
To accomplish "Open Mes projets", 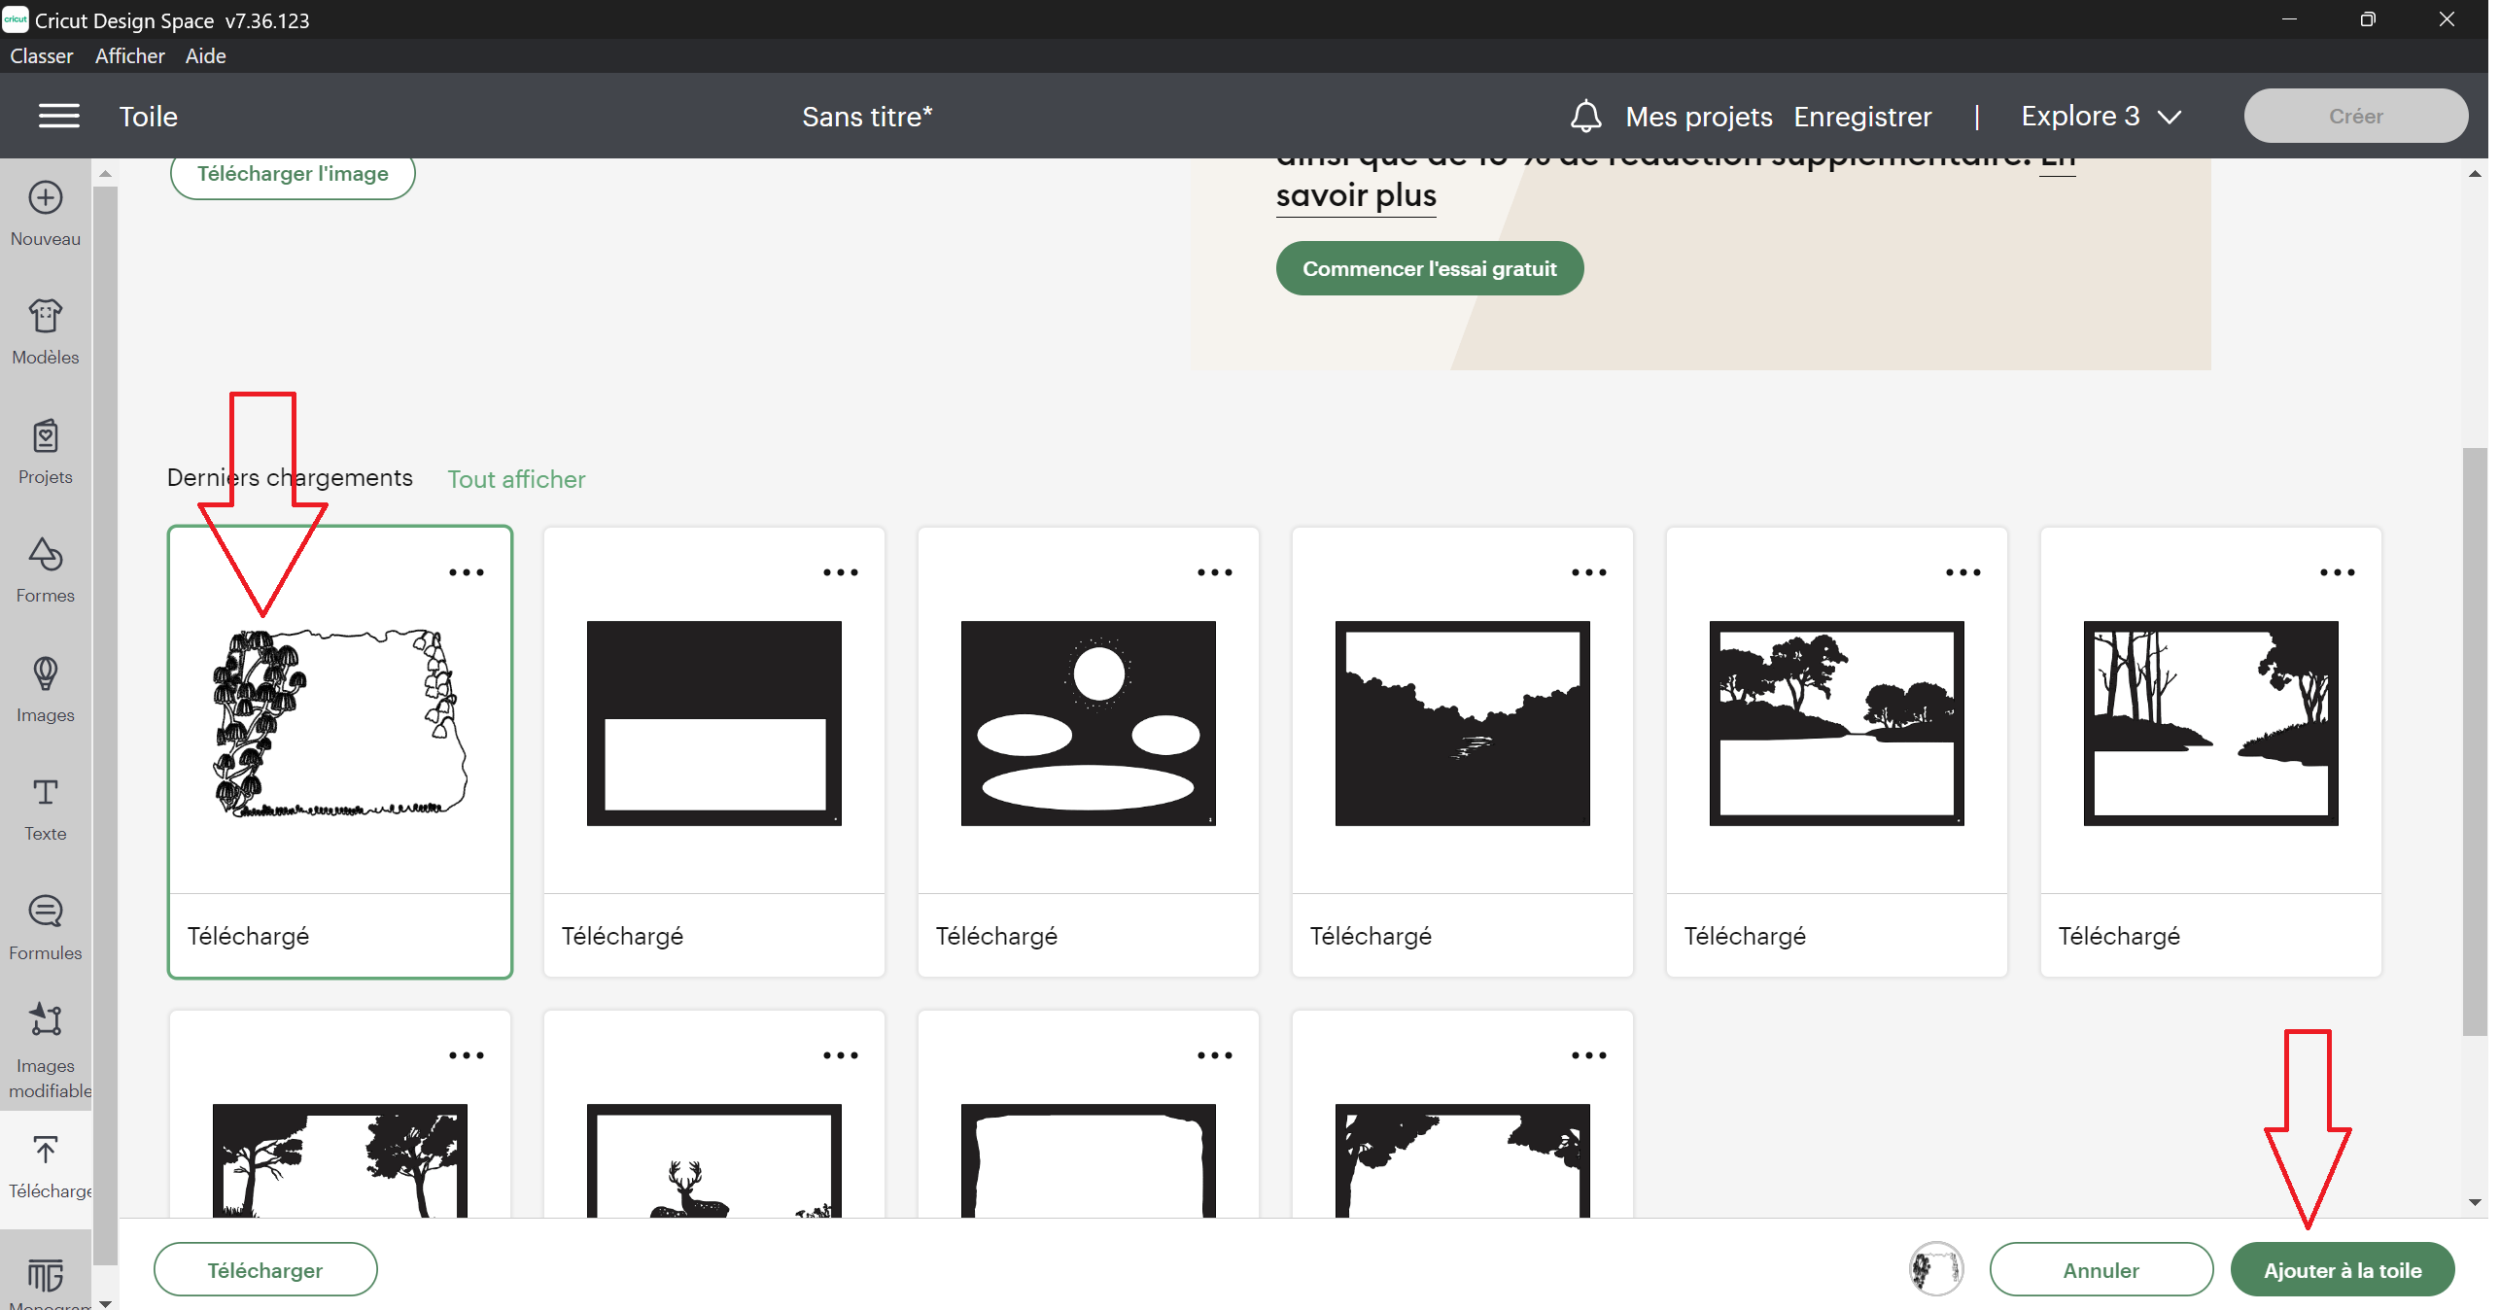I will pos(1698,116).
